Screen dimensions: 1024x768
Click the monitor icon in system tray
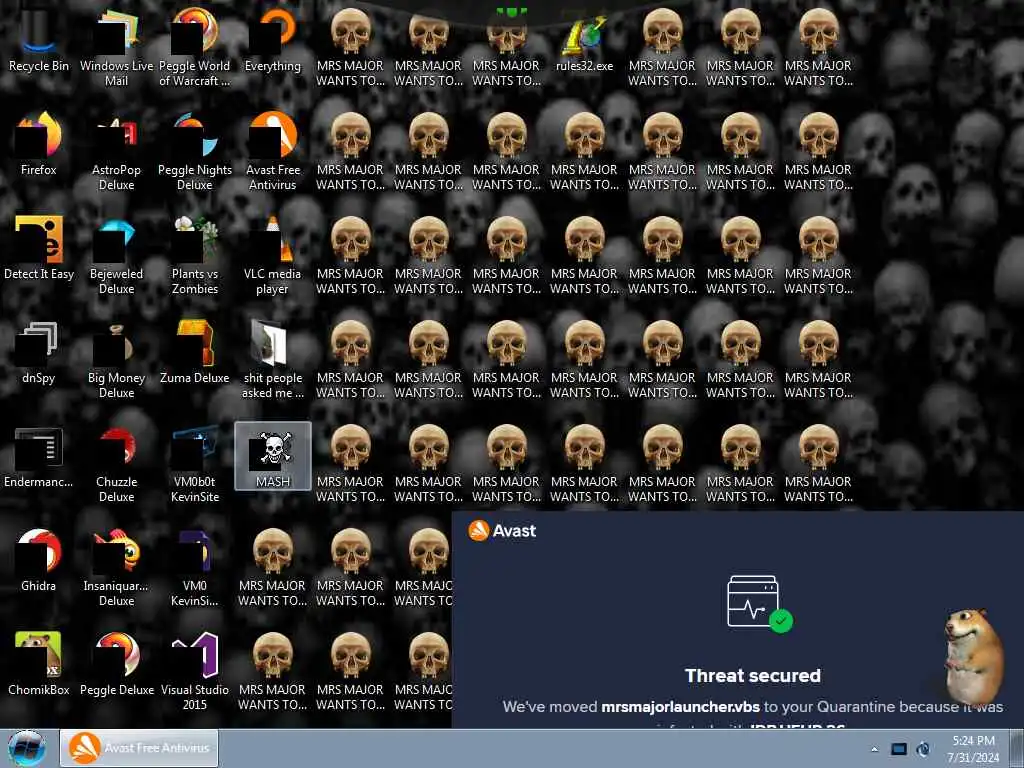click(x=899, y=749)
